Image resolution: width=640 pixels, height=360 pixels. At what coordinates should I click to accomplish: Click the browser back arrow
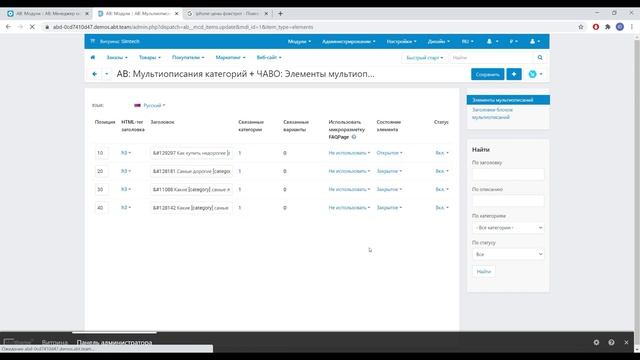point(8,27)
